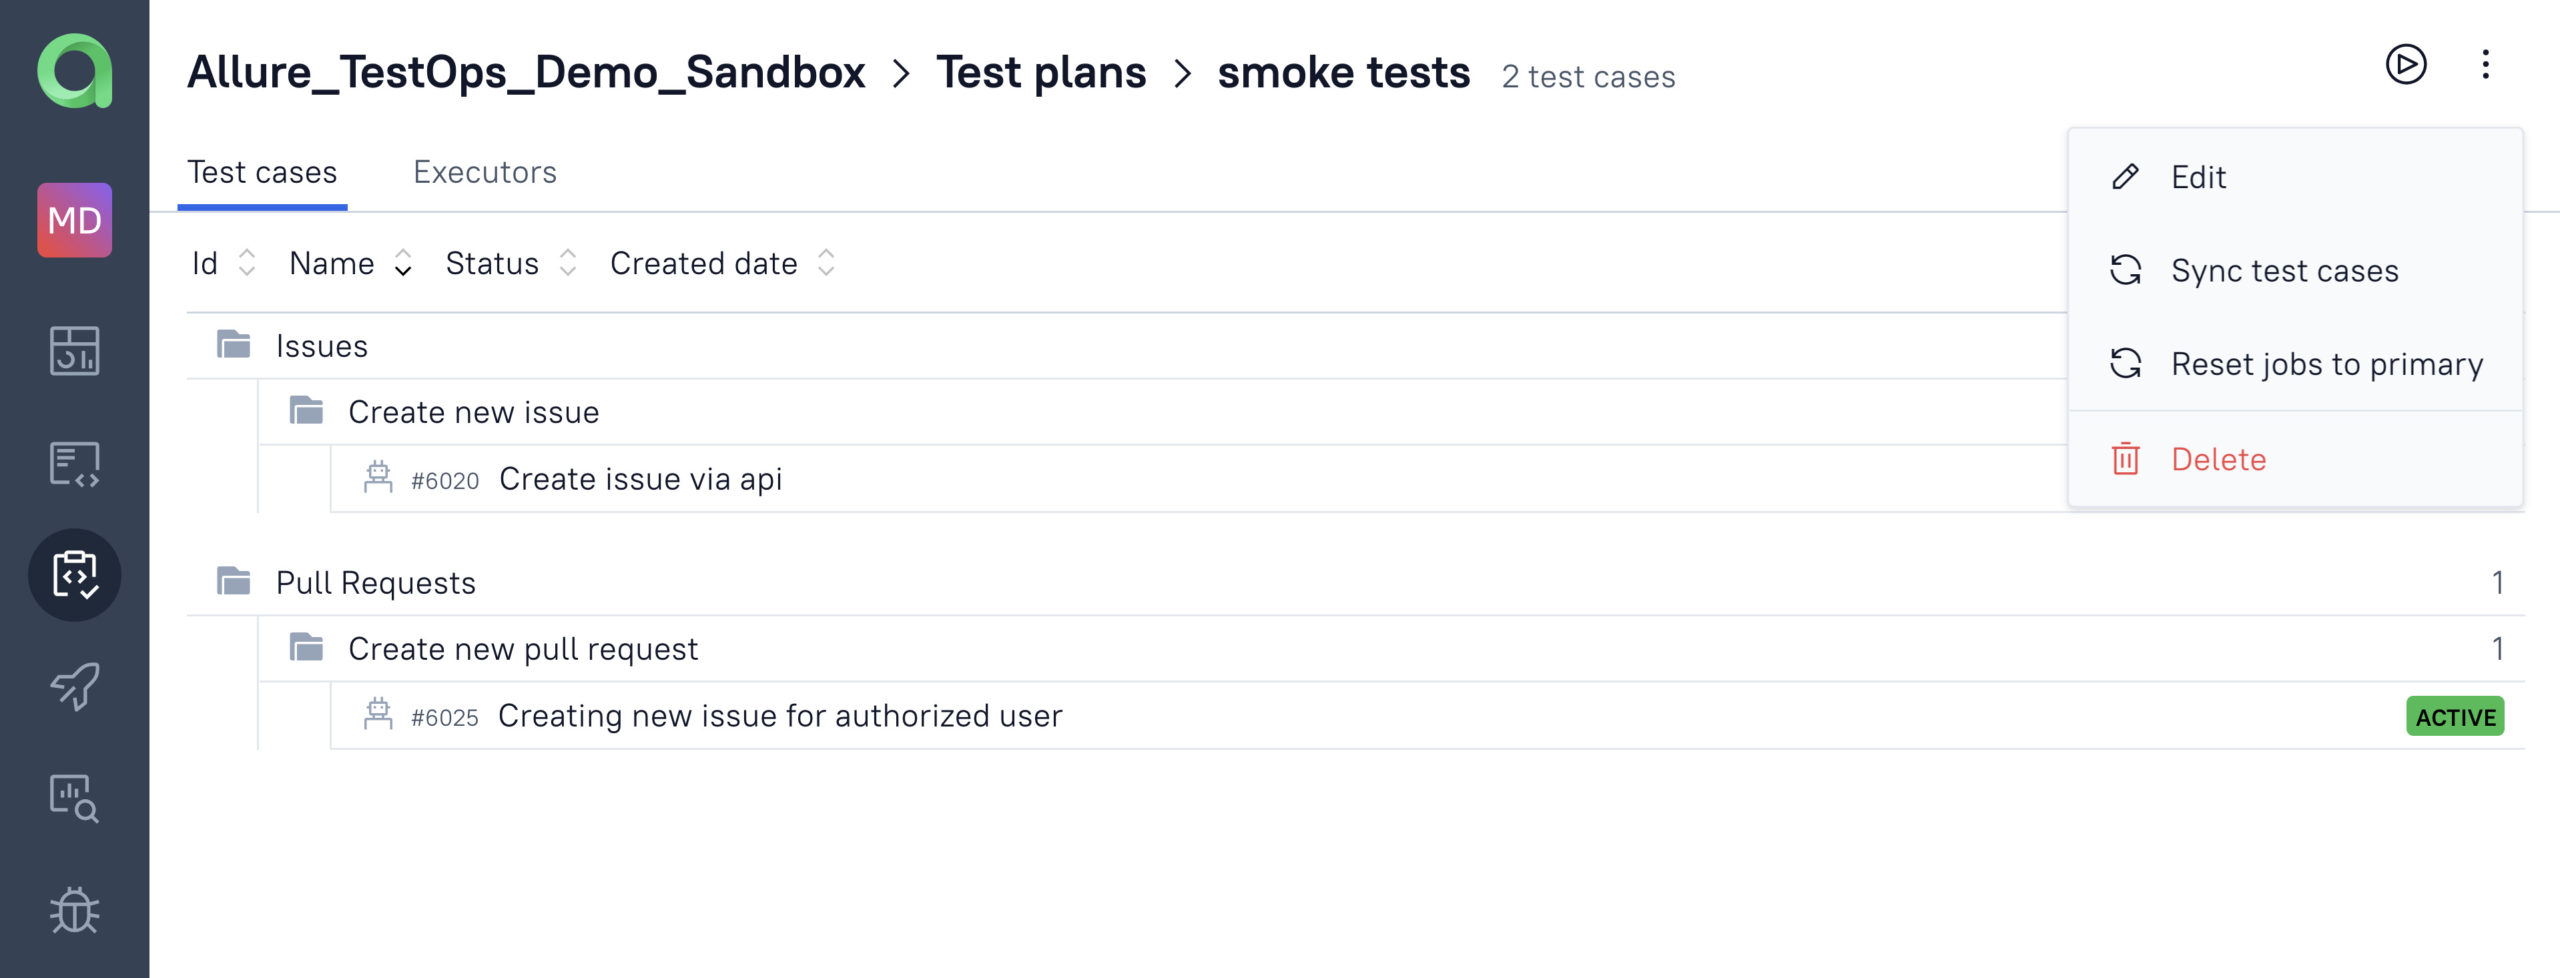Open the Launches rocket icon

[75, 687]
